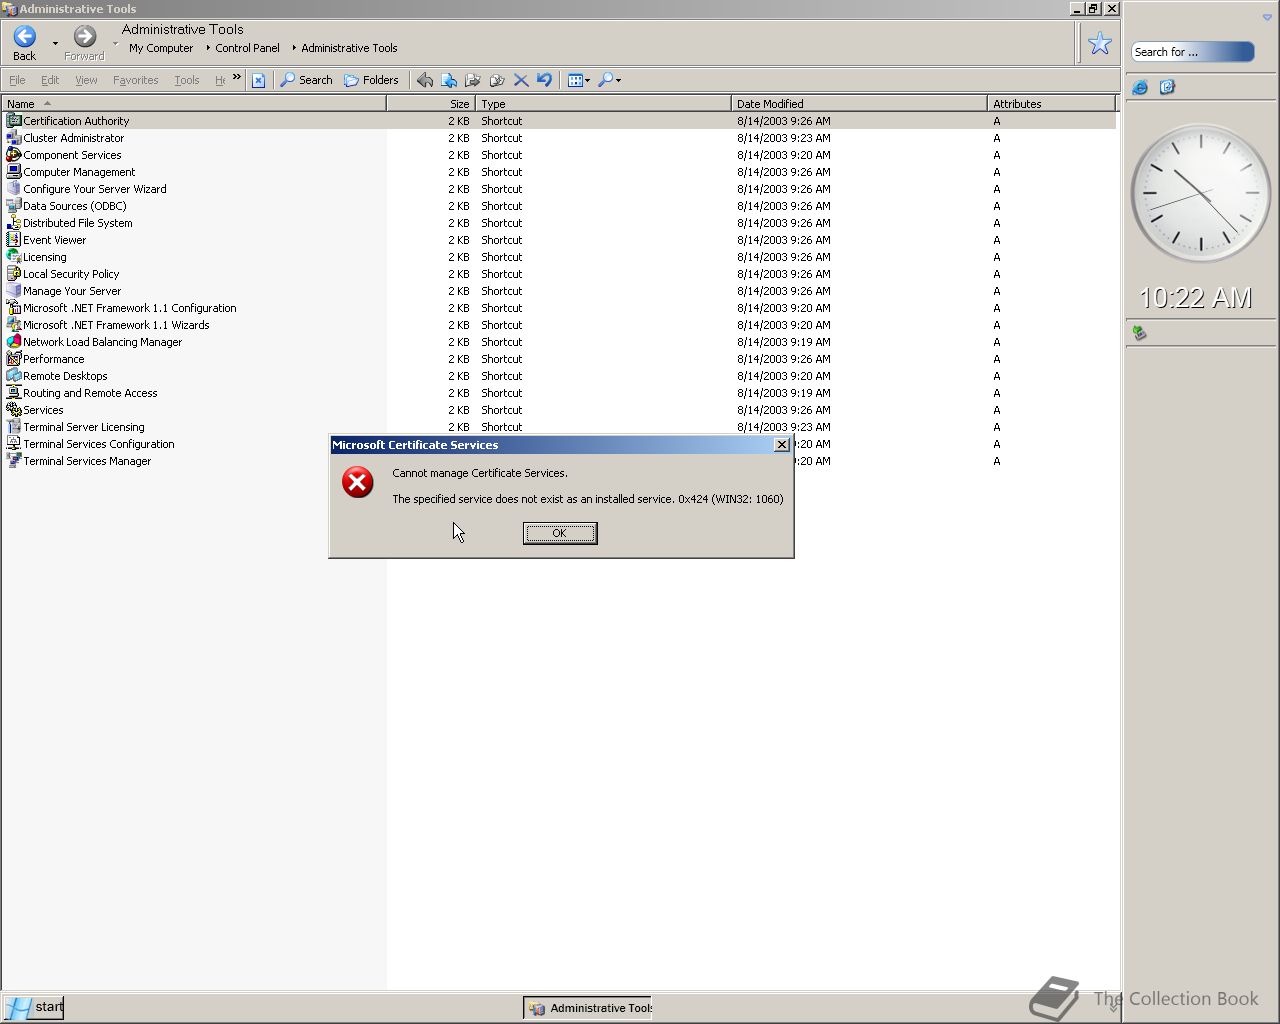Click the Favorites star icon
This screenshot has width=1280, height=1024.
point(1099,43)
